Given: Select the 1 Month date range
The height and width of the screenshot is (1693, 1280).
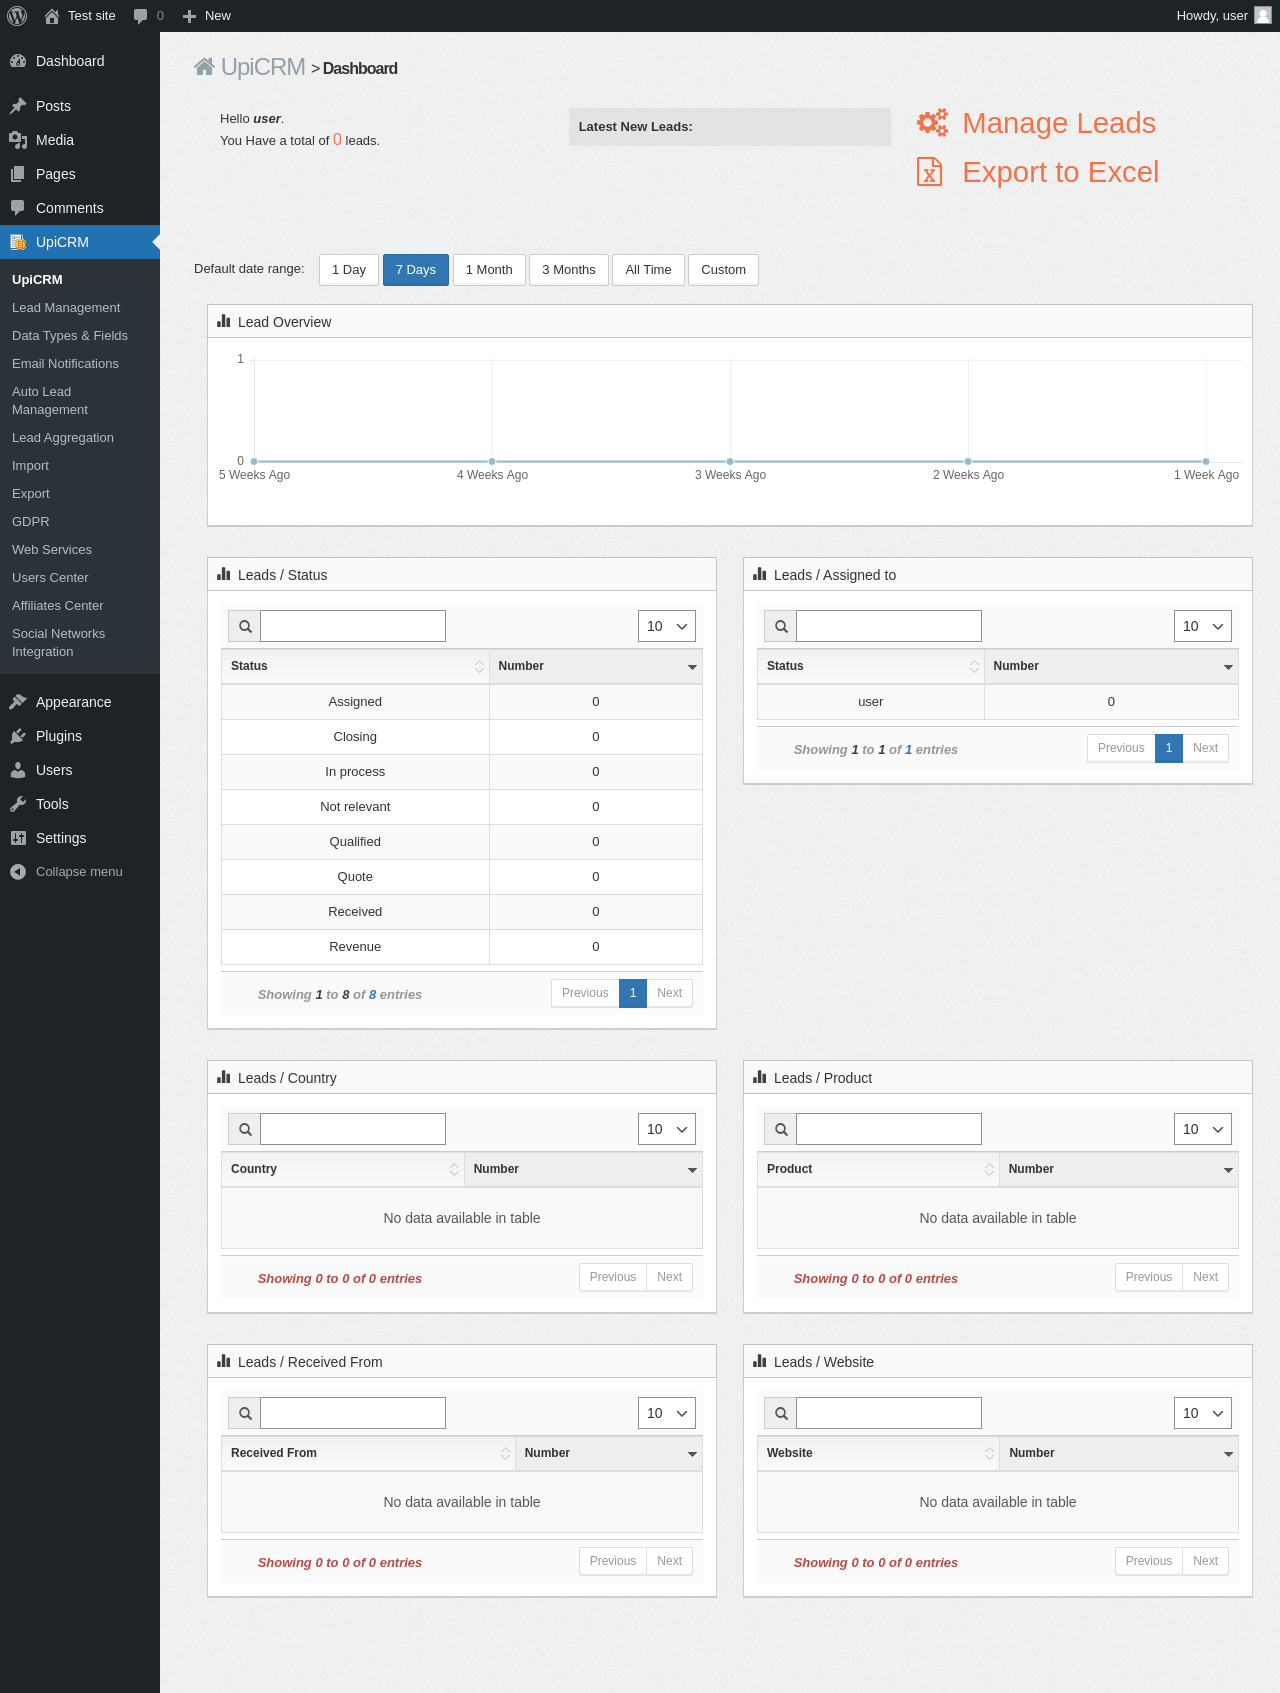Looking at the screenshot, I should 489,270.
